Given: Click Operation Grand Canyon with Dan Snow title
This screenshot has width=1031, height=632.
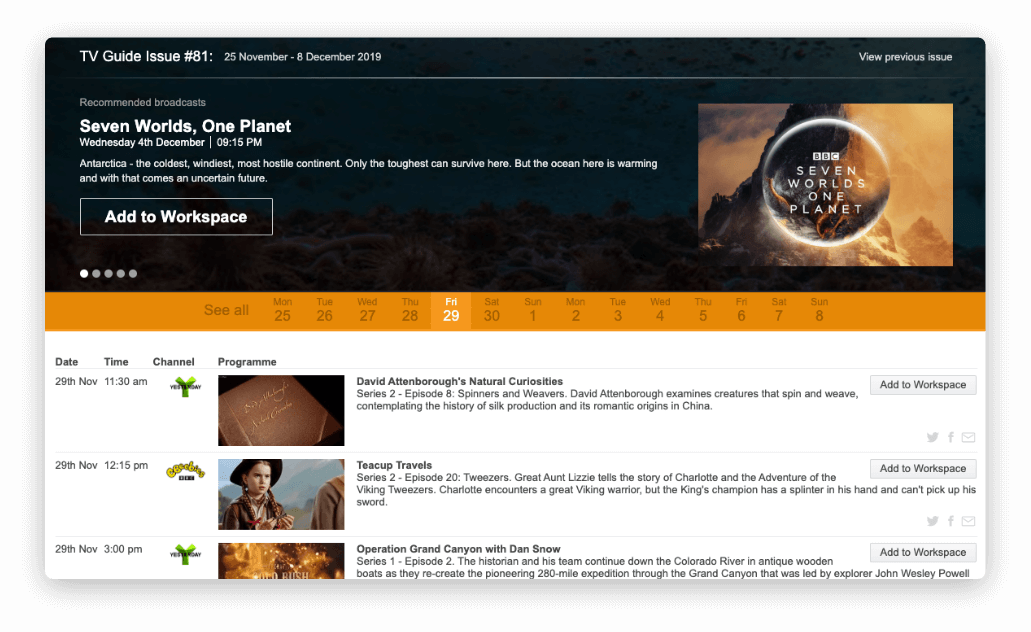Looking at the screenshot, I should (458, 549).
